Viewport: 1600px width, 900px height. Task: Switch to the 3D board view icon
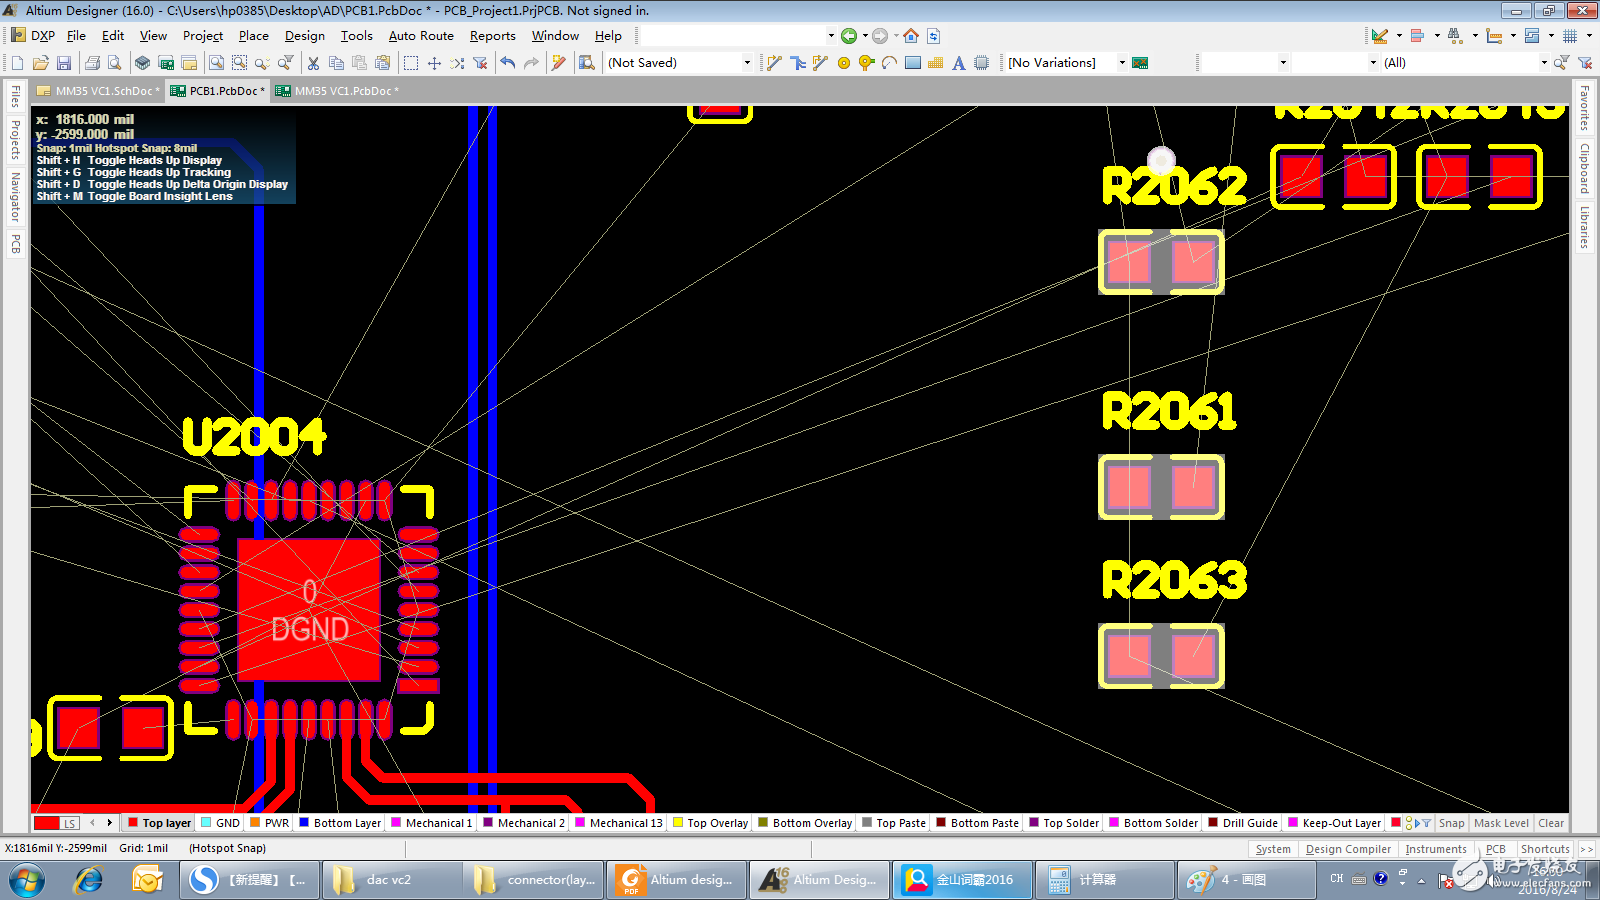tap(143, 63)
